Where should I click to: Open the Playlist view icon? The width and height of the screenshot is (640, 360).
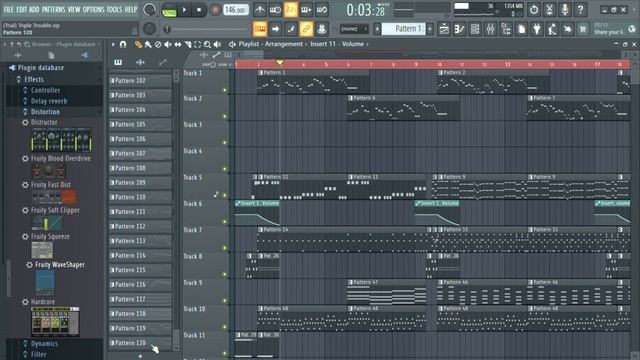[444, 29]
